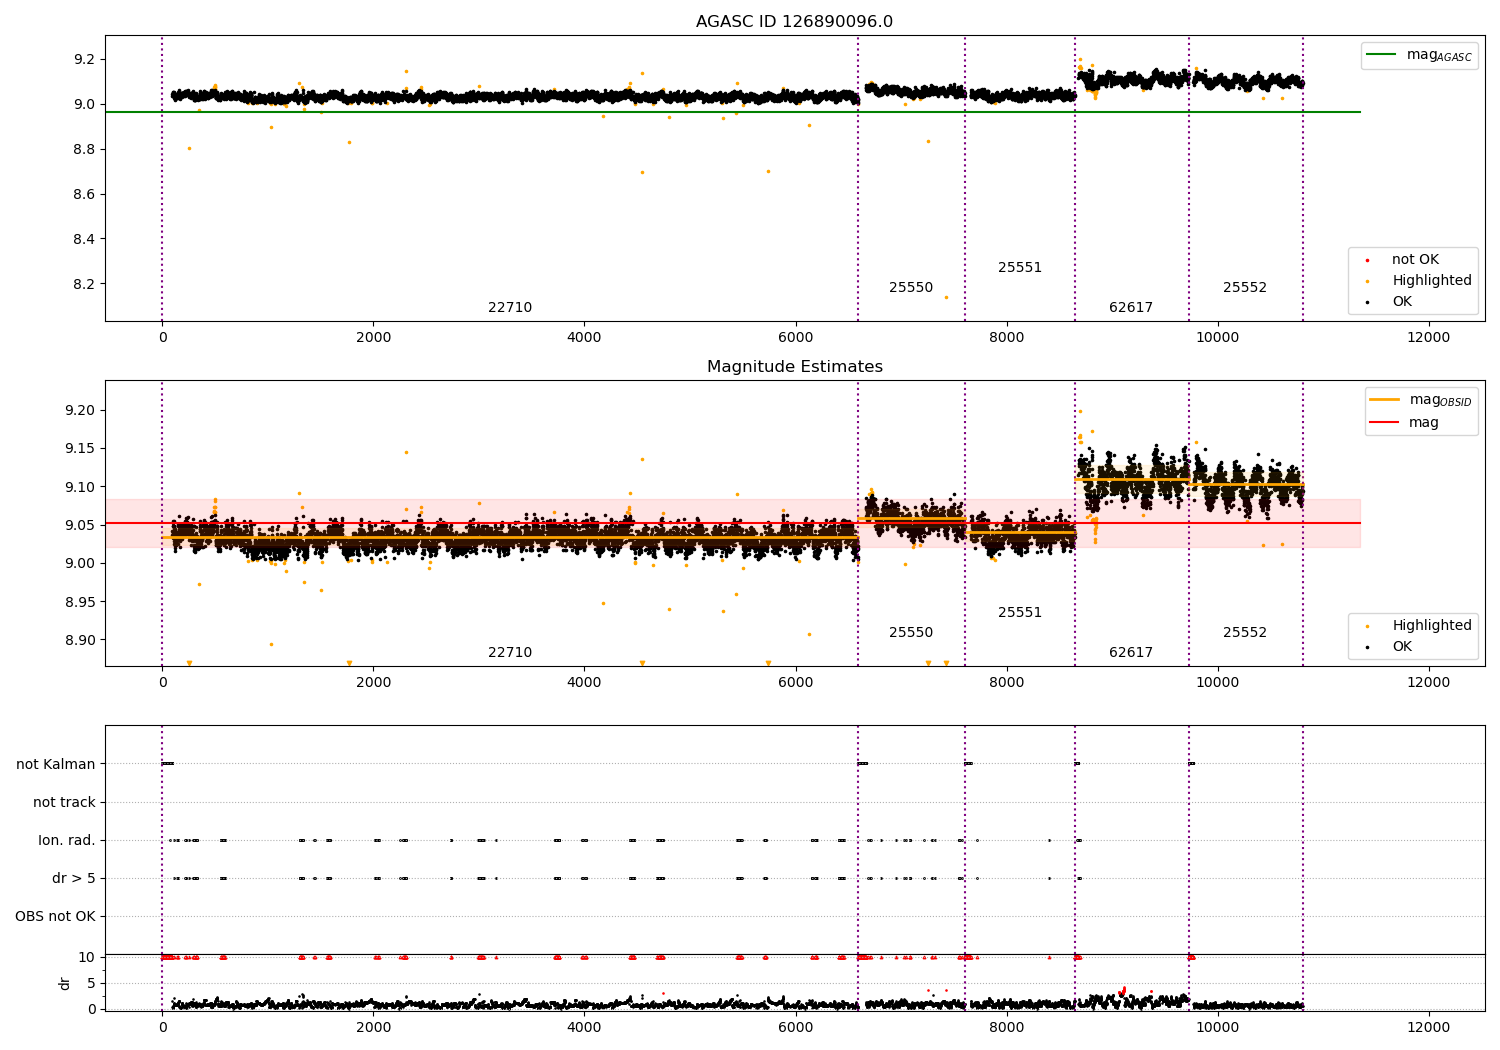Click the rotated 'dr' axis label
This screenshot has height=1050, width=1500.
point(65,983)
